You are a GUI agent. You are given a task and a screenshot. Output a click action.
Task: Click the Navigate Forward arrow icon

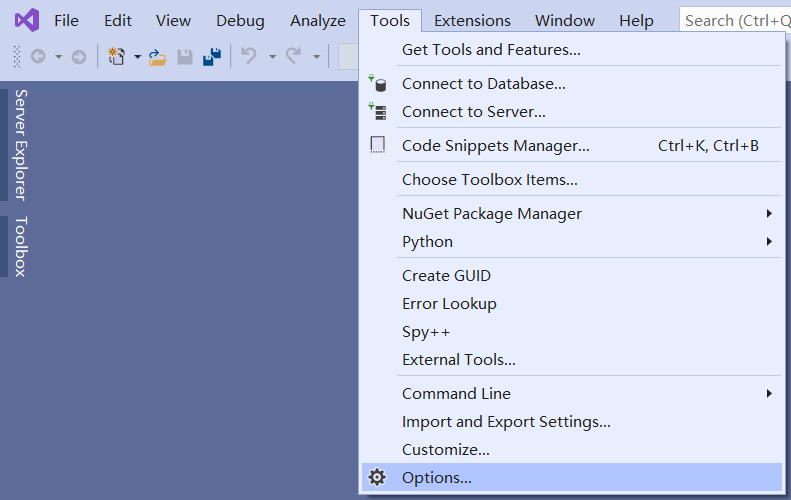(x=79, y=57)
